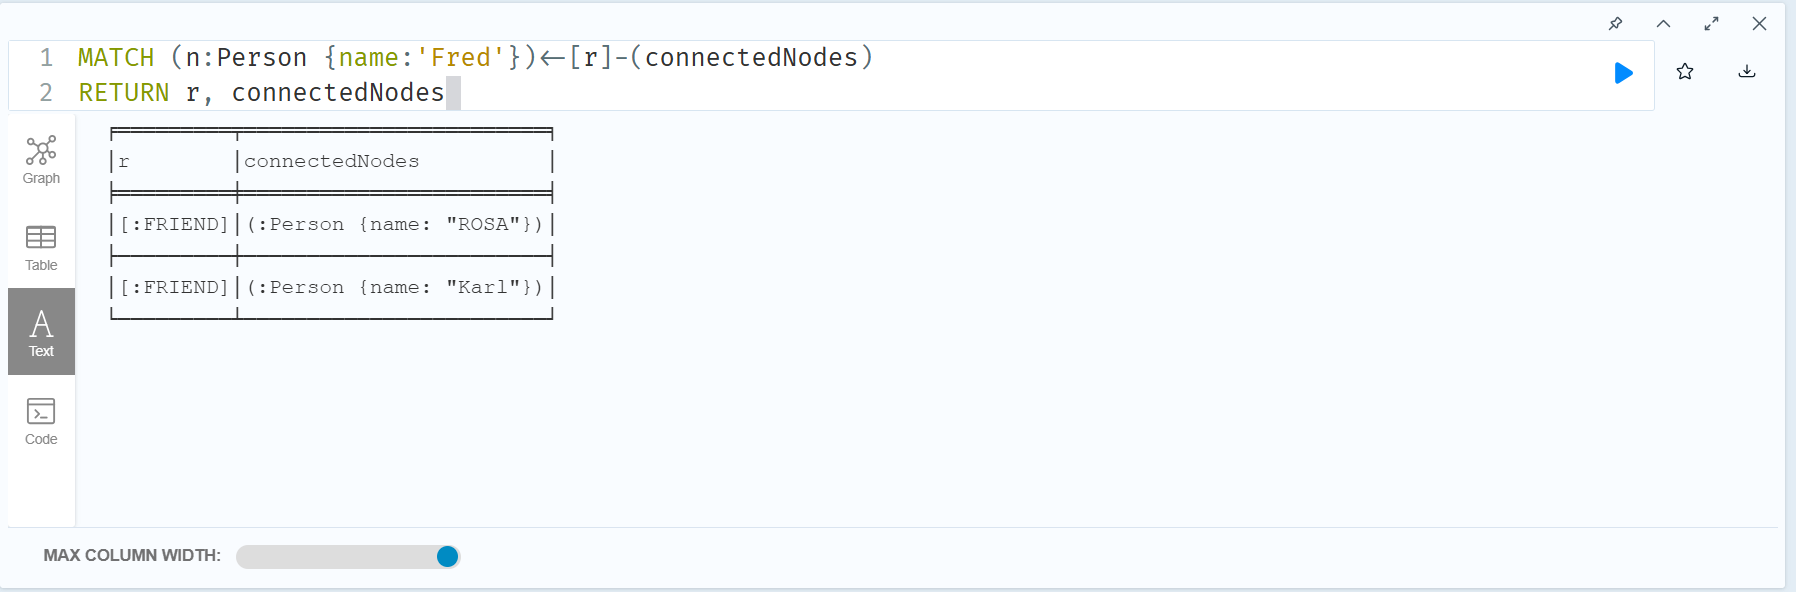Run the Cypher query with play button
The width and height of the screenshot is (1796, 592).
tap(1624, 73)
